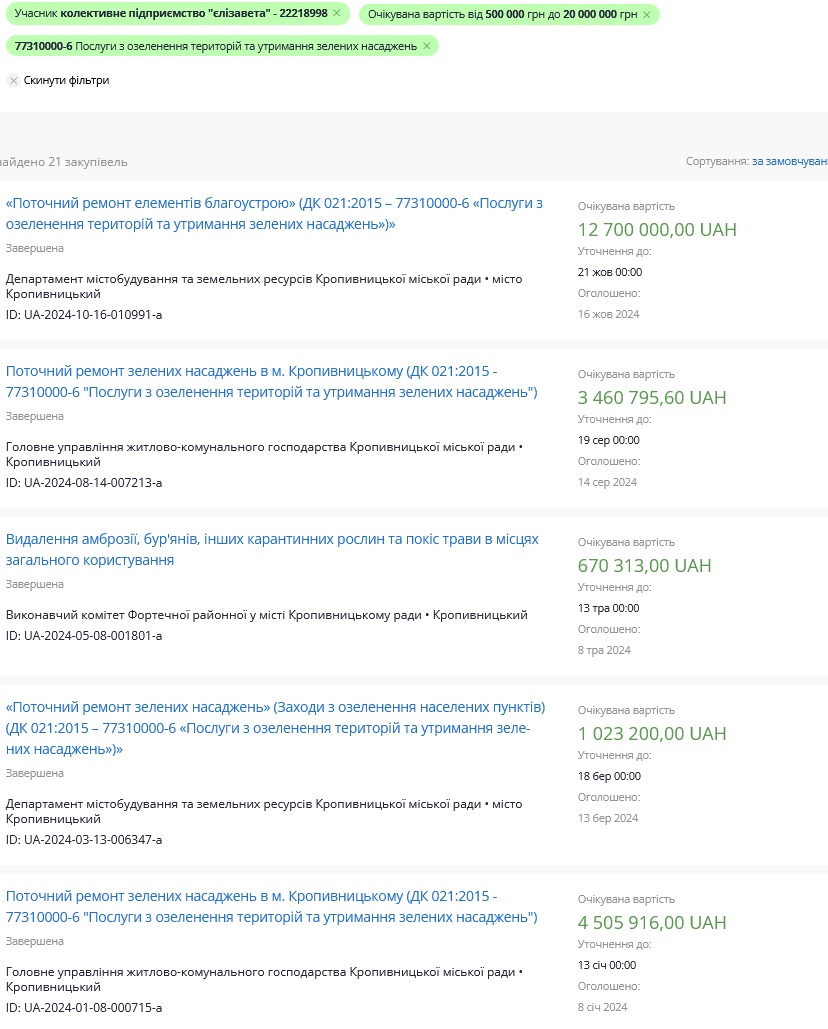Remove the participant filter chip "єлізавета"
The image size is (828, 1029).
[337, 13]
